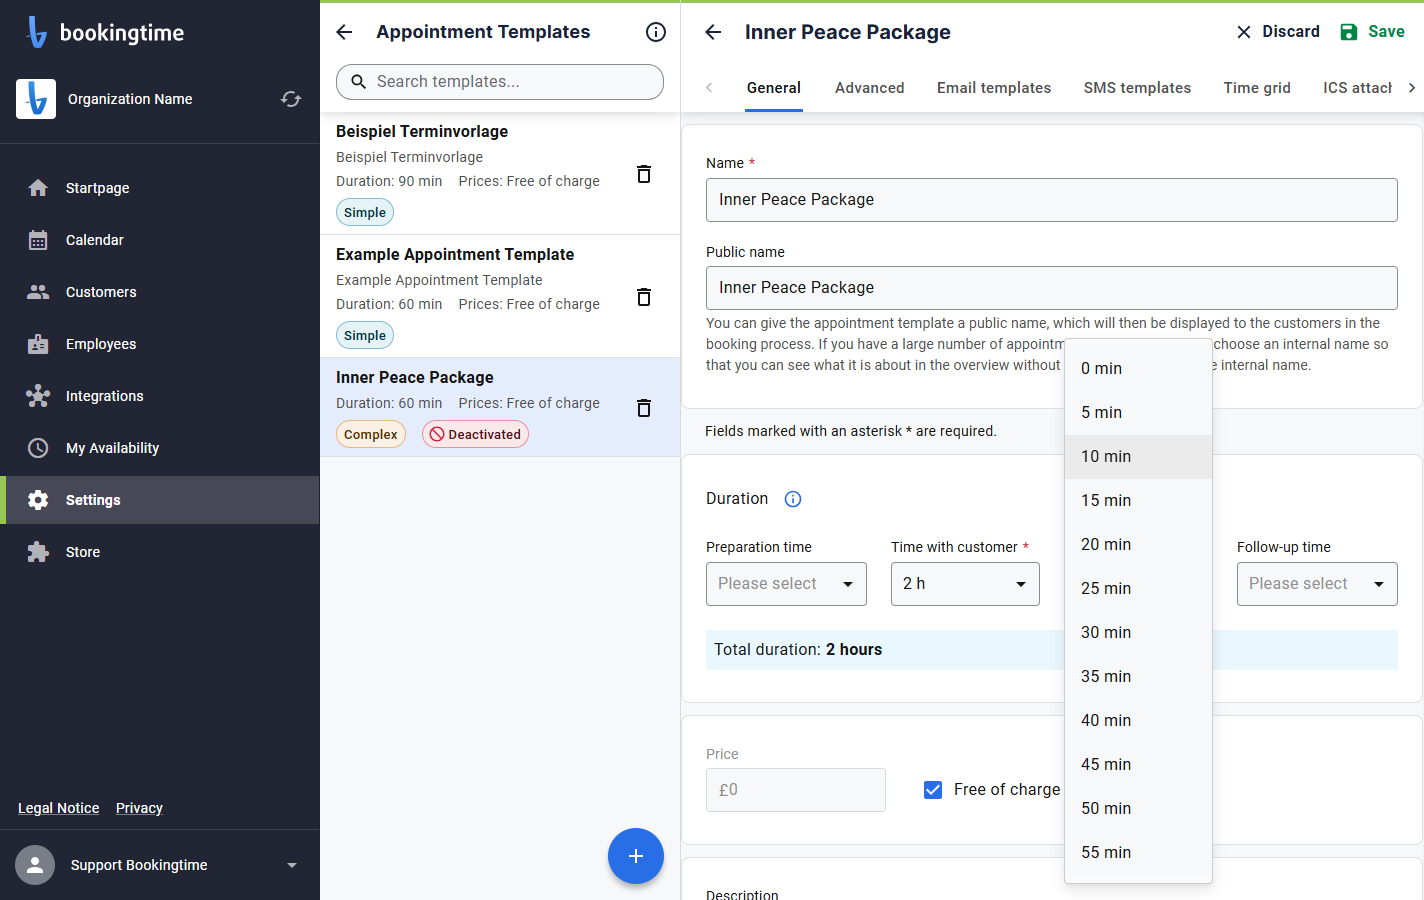Open Startpage via home icon
This screenshot has height=900, width=1424.
[38, 188]
